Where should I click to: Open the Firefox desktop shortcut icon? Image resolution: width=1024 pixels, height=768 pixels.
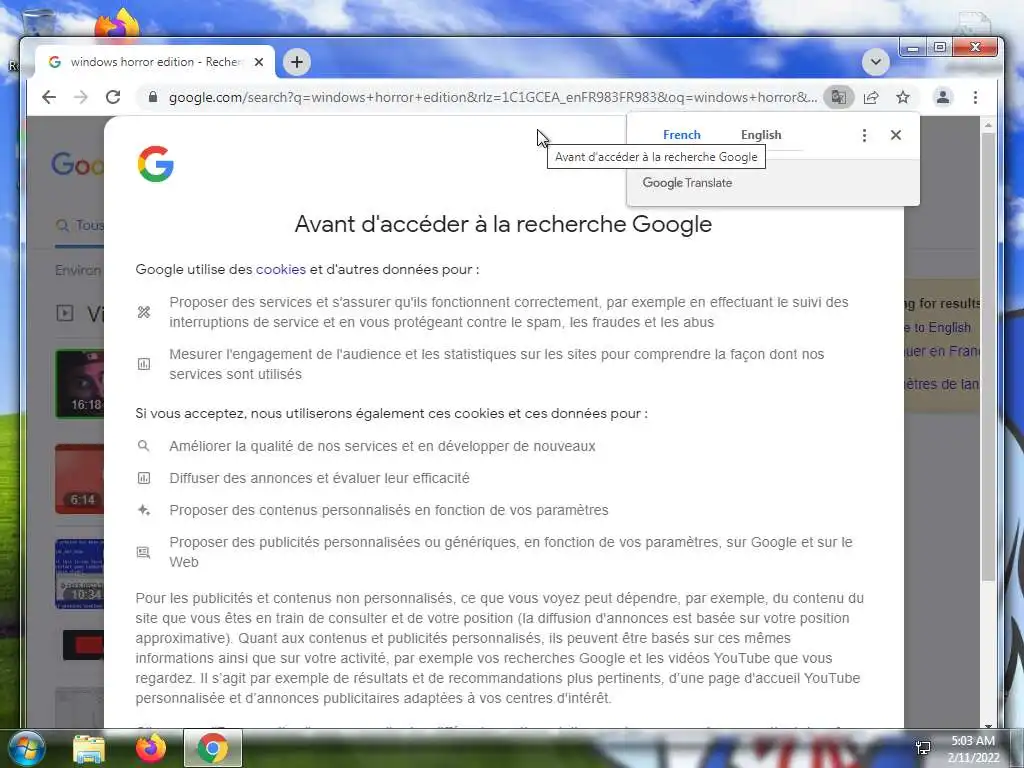click(x=117, y=26)
